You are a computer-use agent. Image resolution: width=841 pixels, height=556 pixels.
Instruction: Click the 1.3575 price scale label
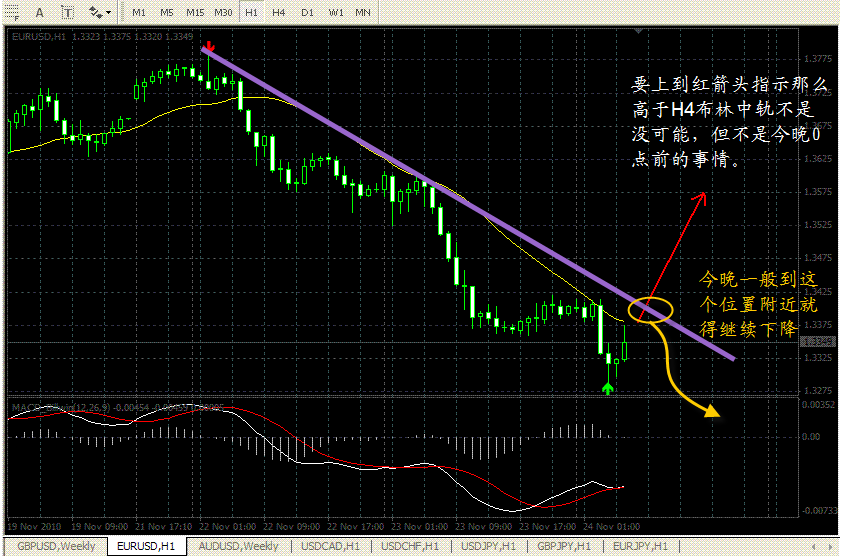pos(818,192)
